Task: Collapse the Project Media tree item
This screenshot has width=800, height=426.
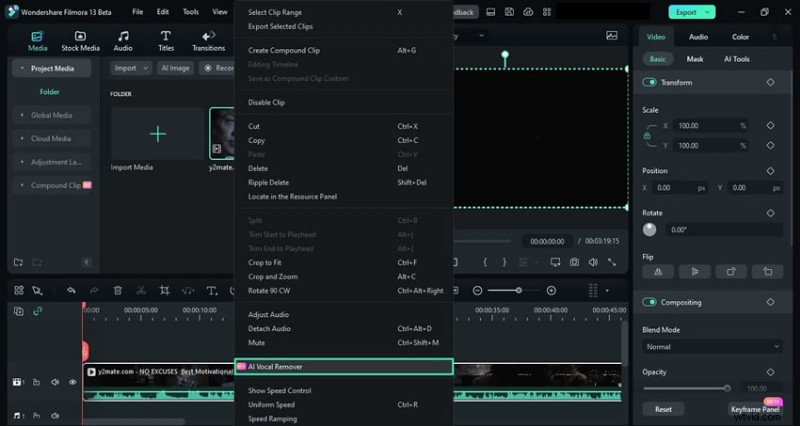Action: click(22, 68)
